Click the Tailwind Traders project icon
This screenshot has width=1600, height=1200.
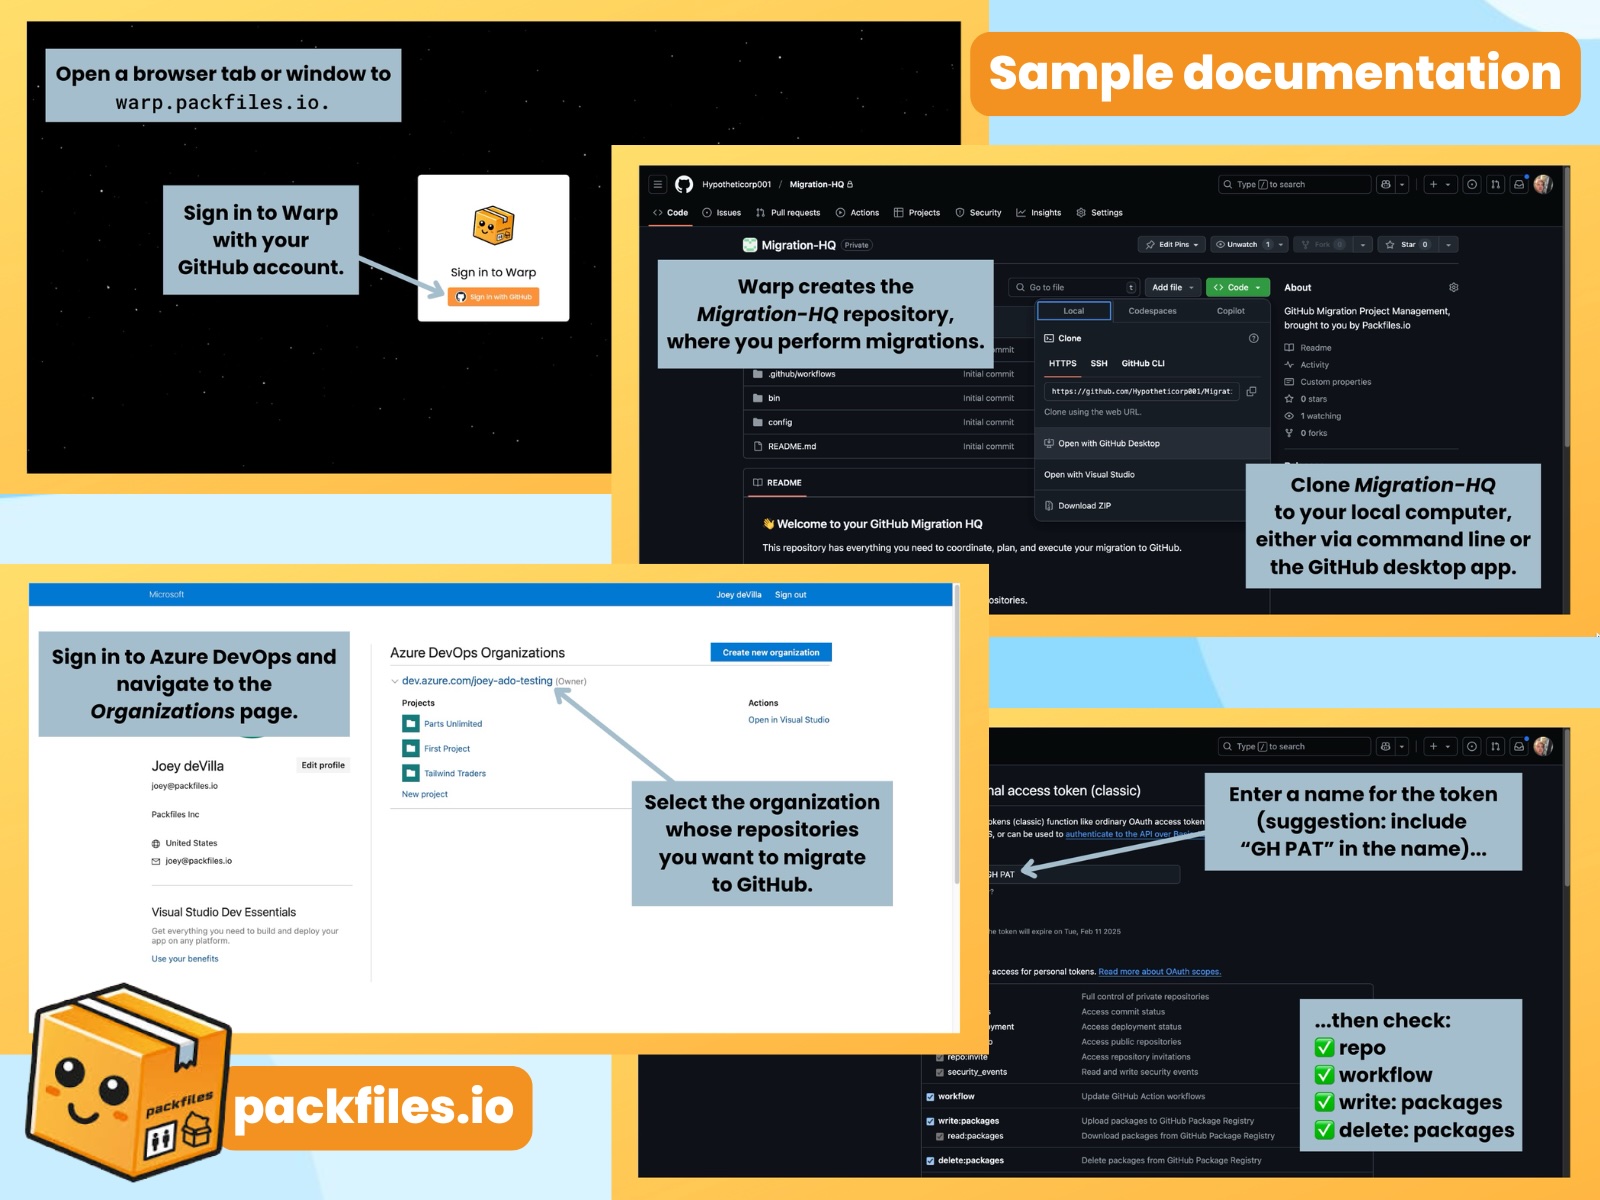[410, 773]
